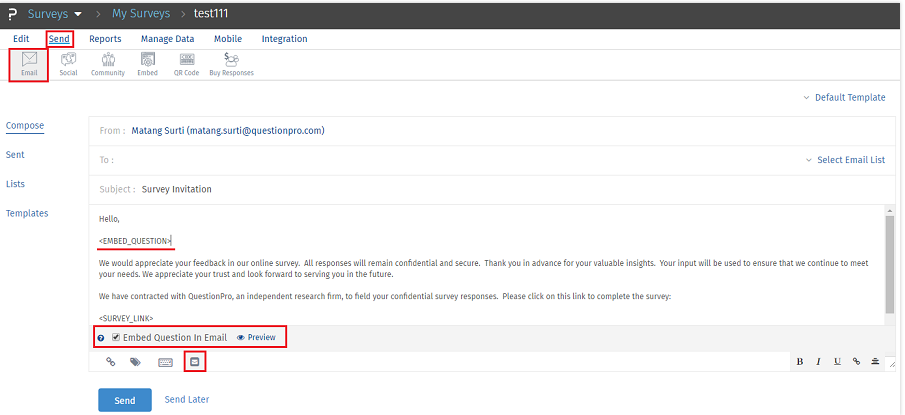Click the Send Later link
905x415 pixels.
(x=187, y=399)
